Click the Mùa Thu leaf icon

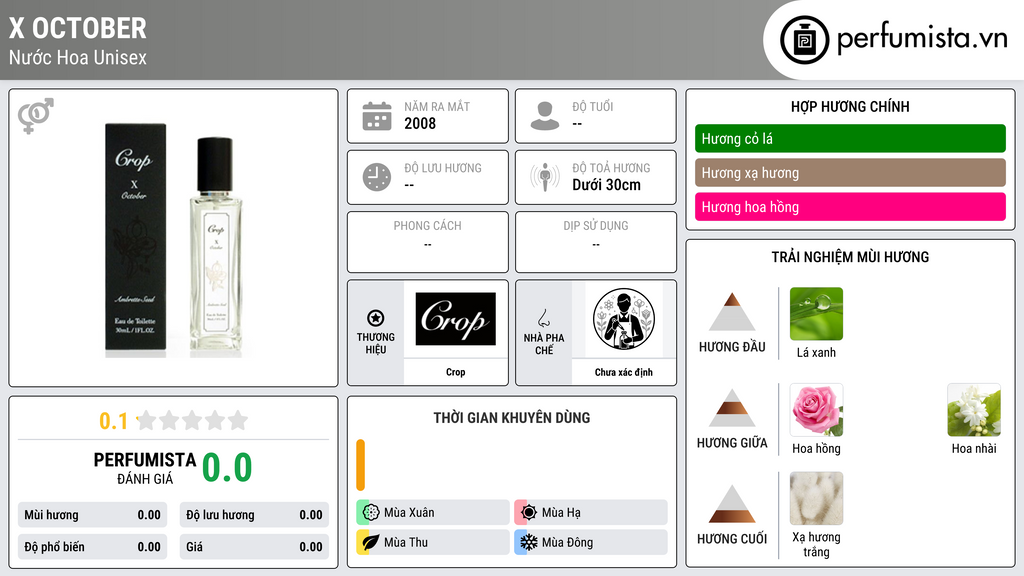click(x=371, y=542)
